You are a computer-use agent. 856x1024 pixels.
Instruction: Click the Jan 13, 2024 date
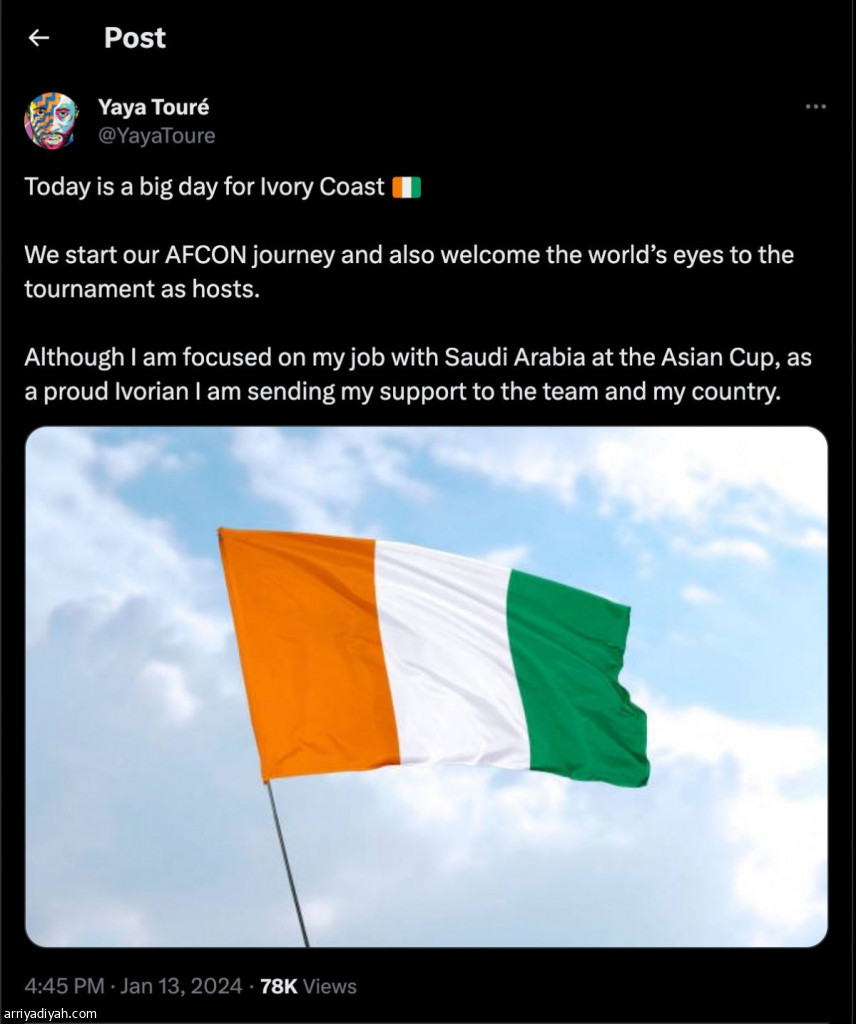[182, 987]
